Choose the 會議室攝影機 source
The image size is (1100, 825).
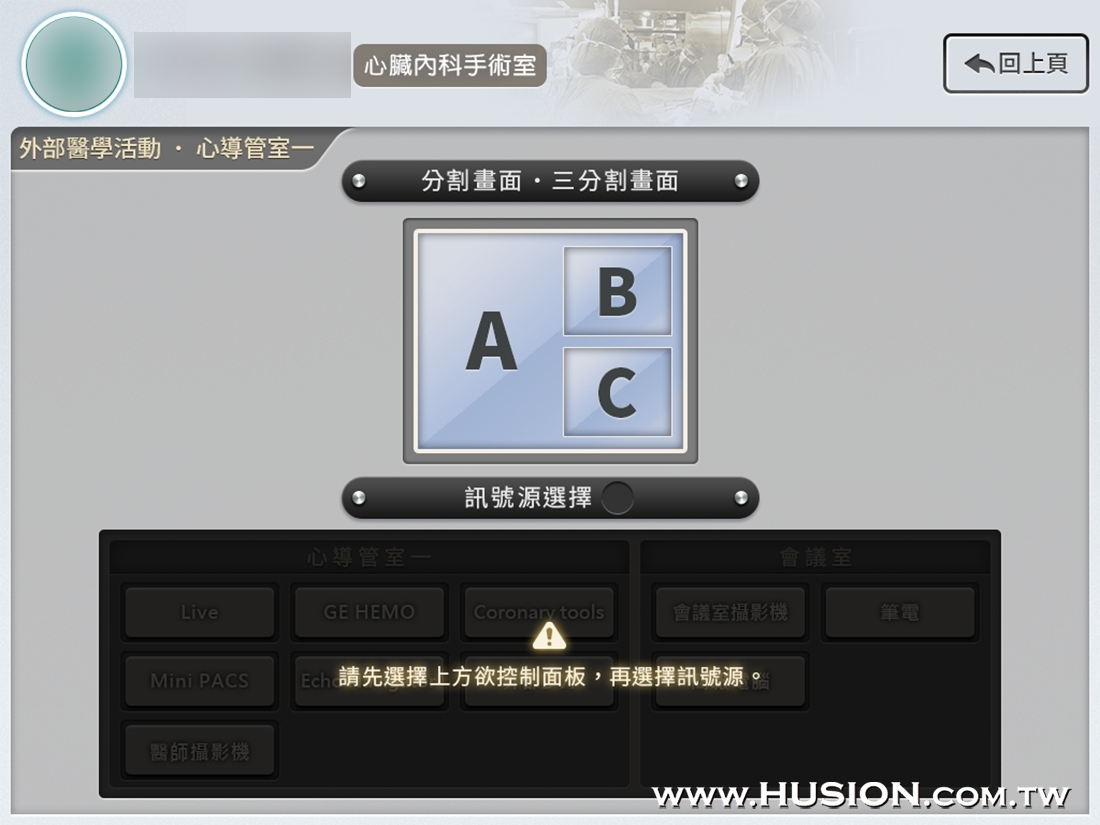(x=730, y=612)
